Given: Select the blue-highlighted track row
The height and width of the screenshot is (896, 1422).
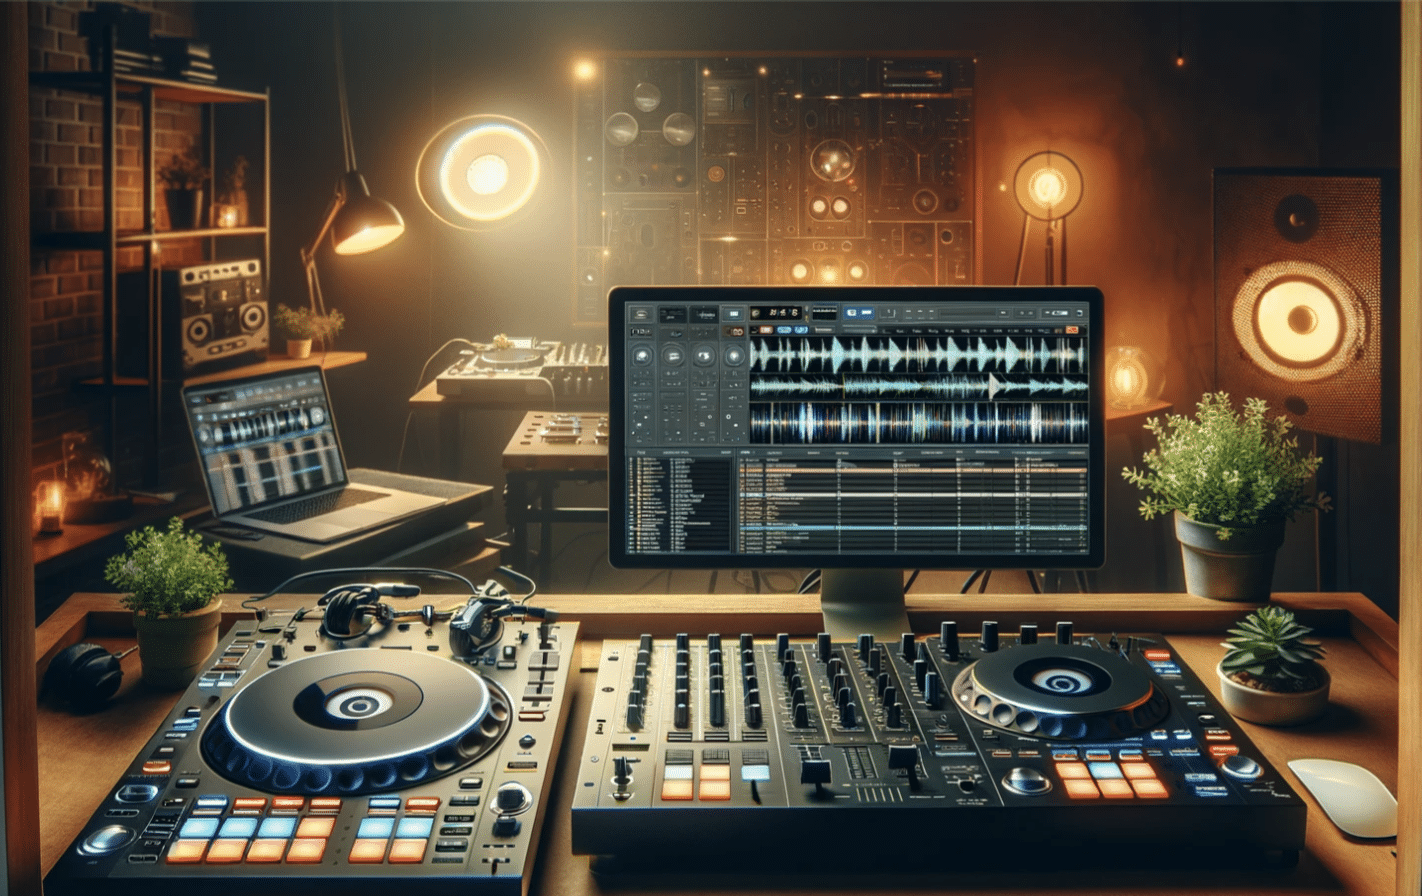Looking at the screenshot, I should point(914,528).
